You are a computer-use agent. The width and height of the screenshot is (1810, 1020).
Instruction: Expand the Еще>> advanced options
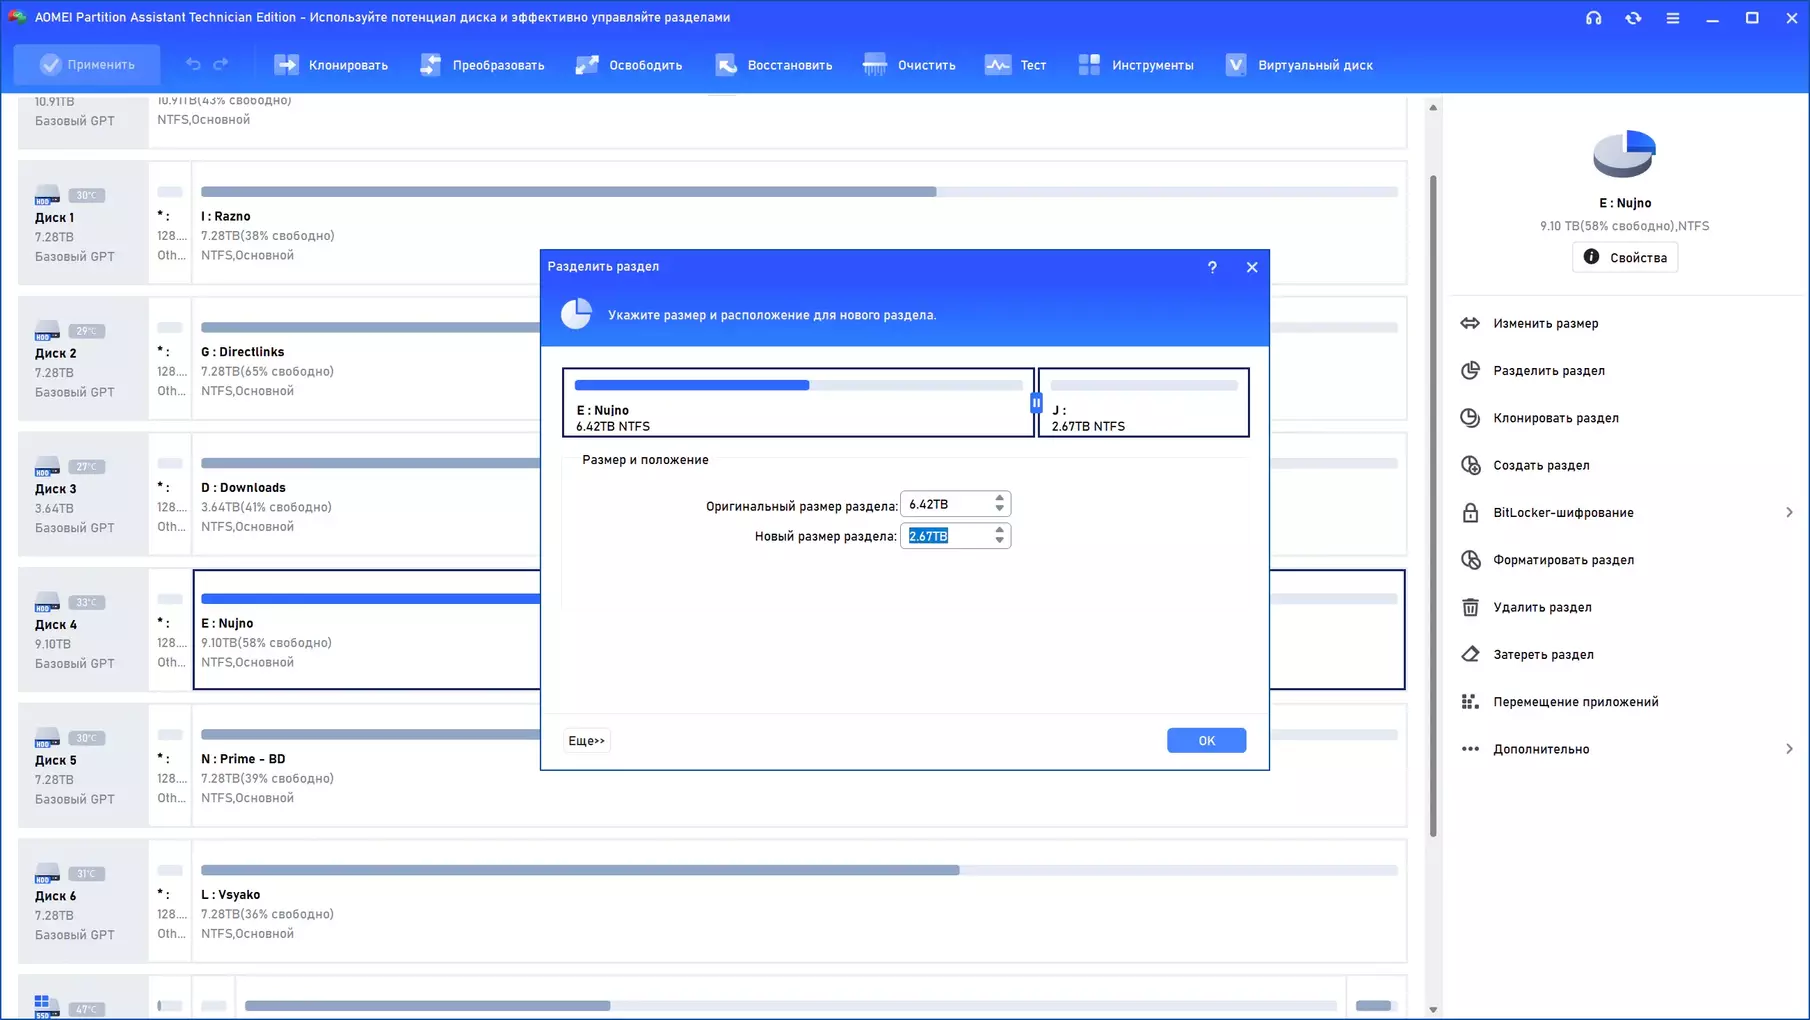point(587,741)
